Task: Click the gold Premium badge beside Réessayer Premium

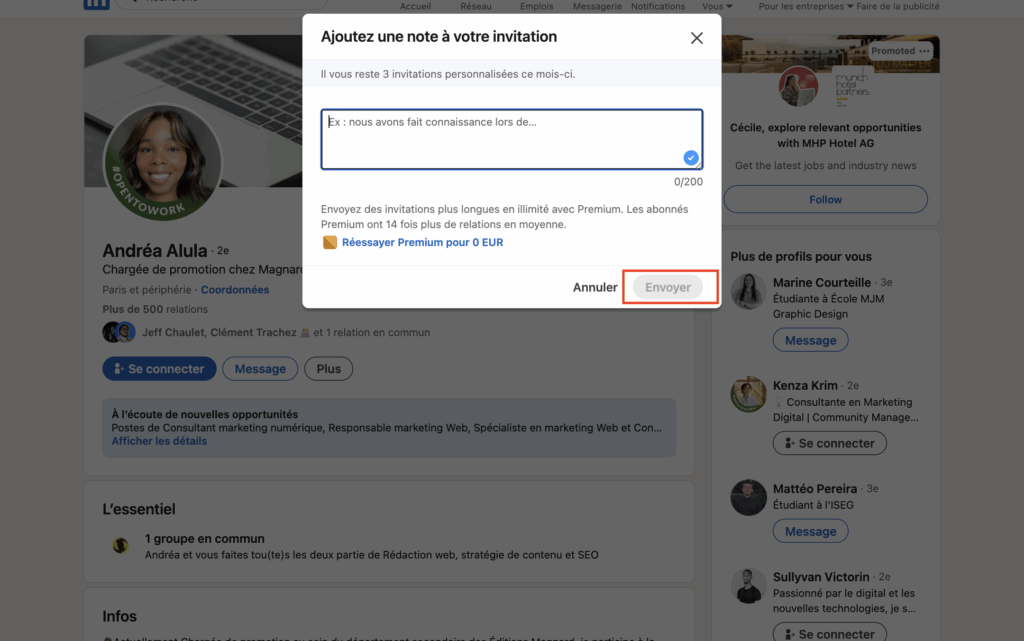Action: pos(331,242)
